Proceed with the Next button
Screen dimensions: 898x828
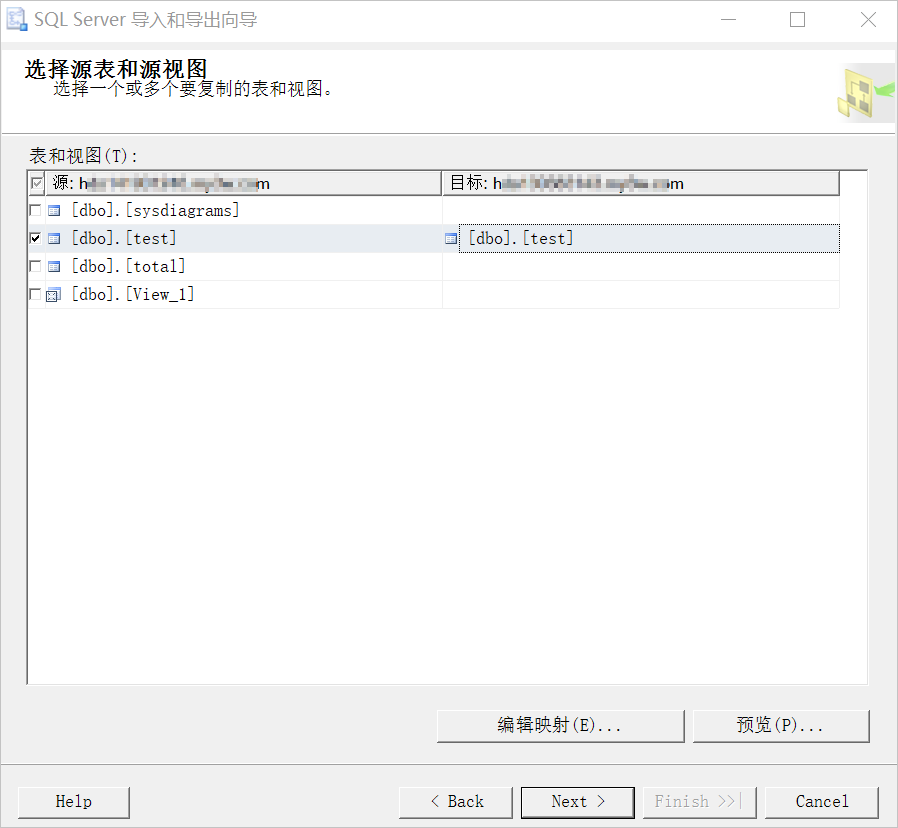(577, 802)
